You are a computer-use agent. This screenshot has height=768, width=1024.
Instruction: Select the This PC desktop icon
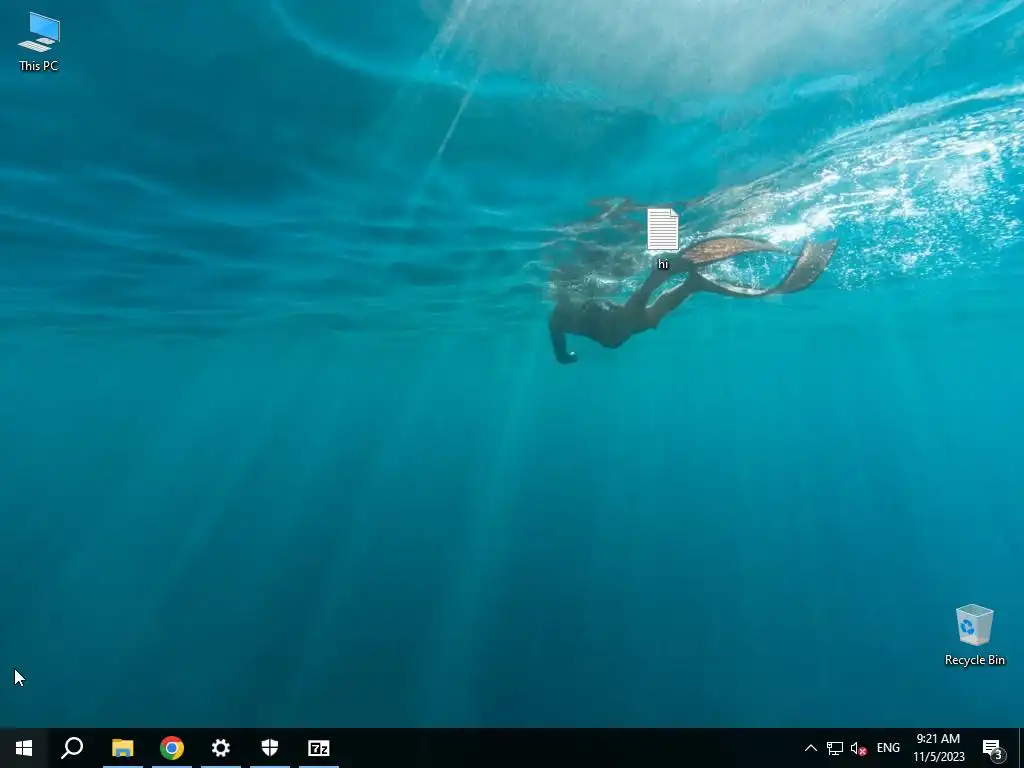point(39,42)
